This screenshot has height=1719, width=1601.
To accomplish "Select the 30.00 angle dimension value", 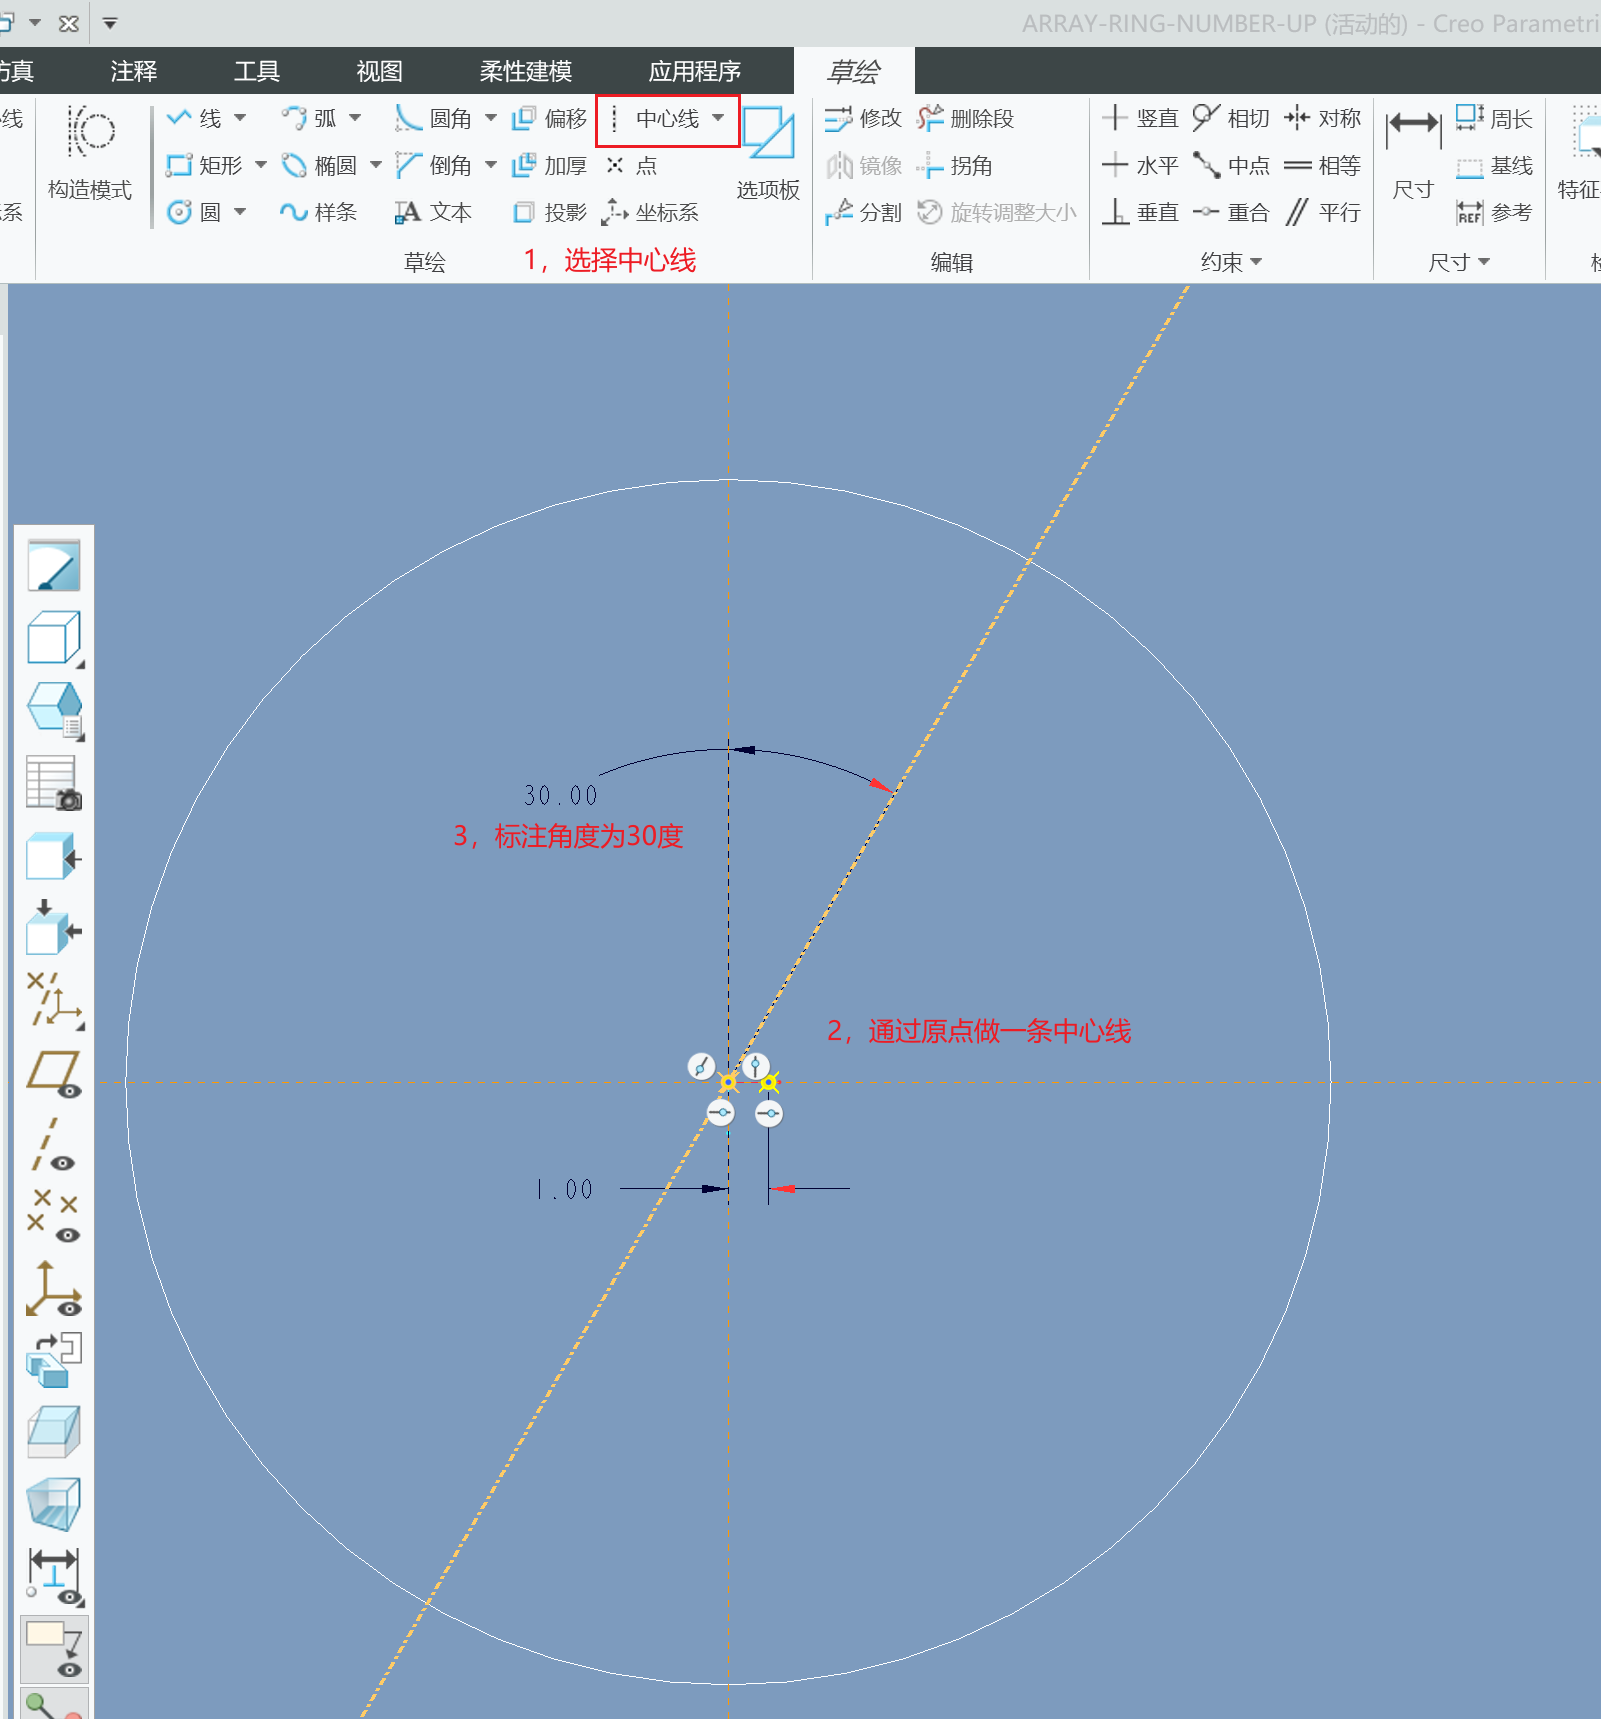I will 561,796.
